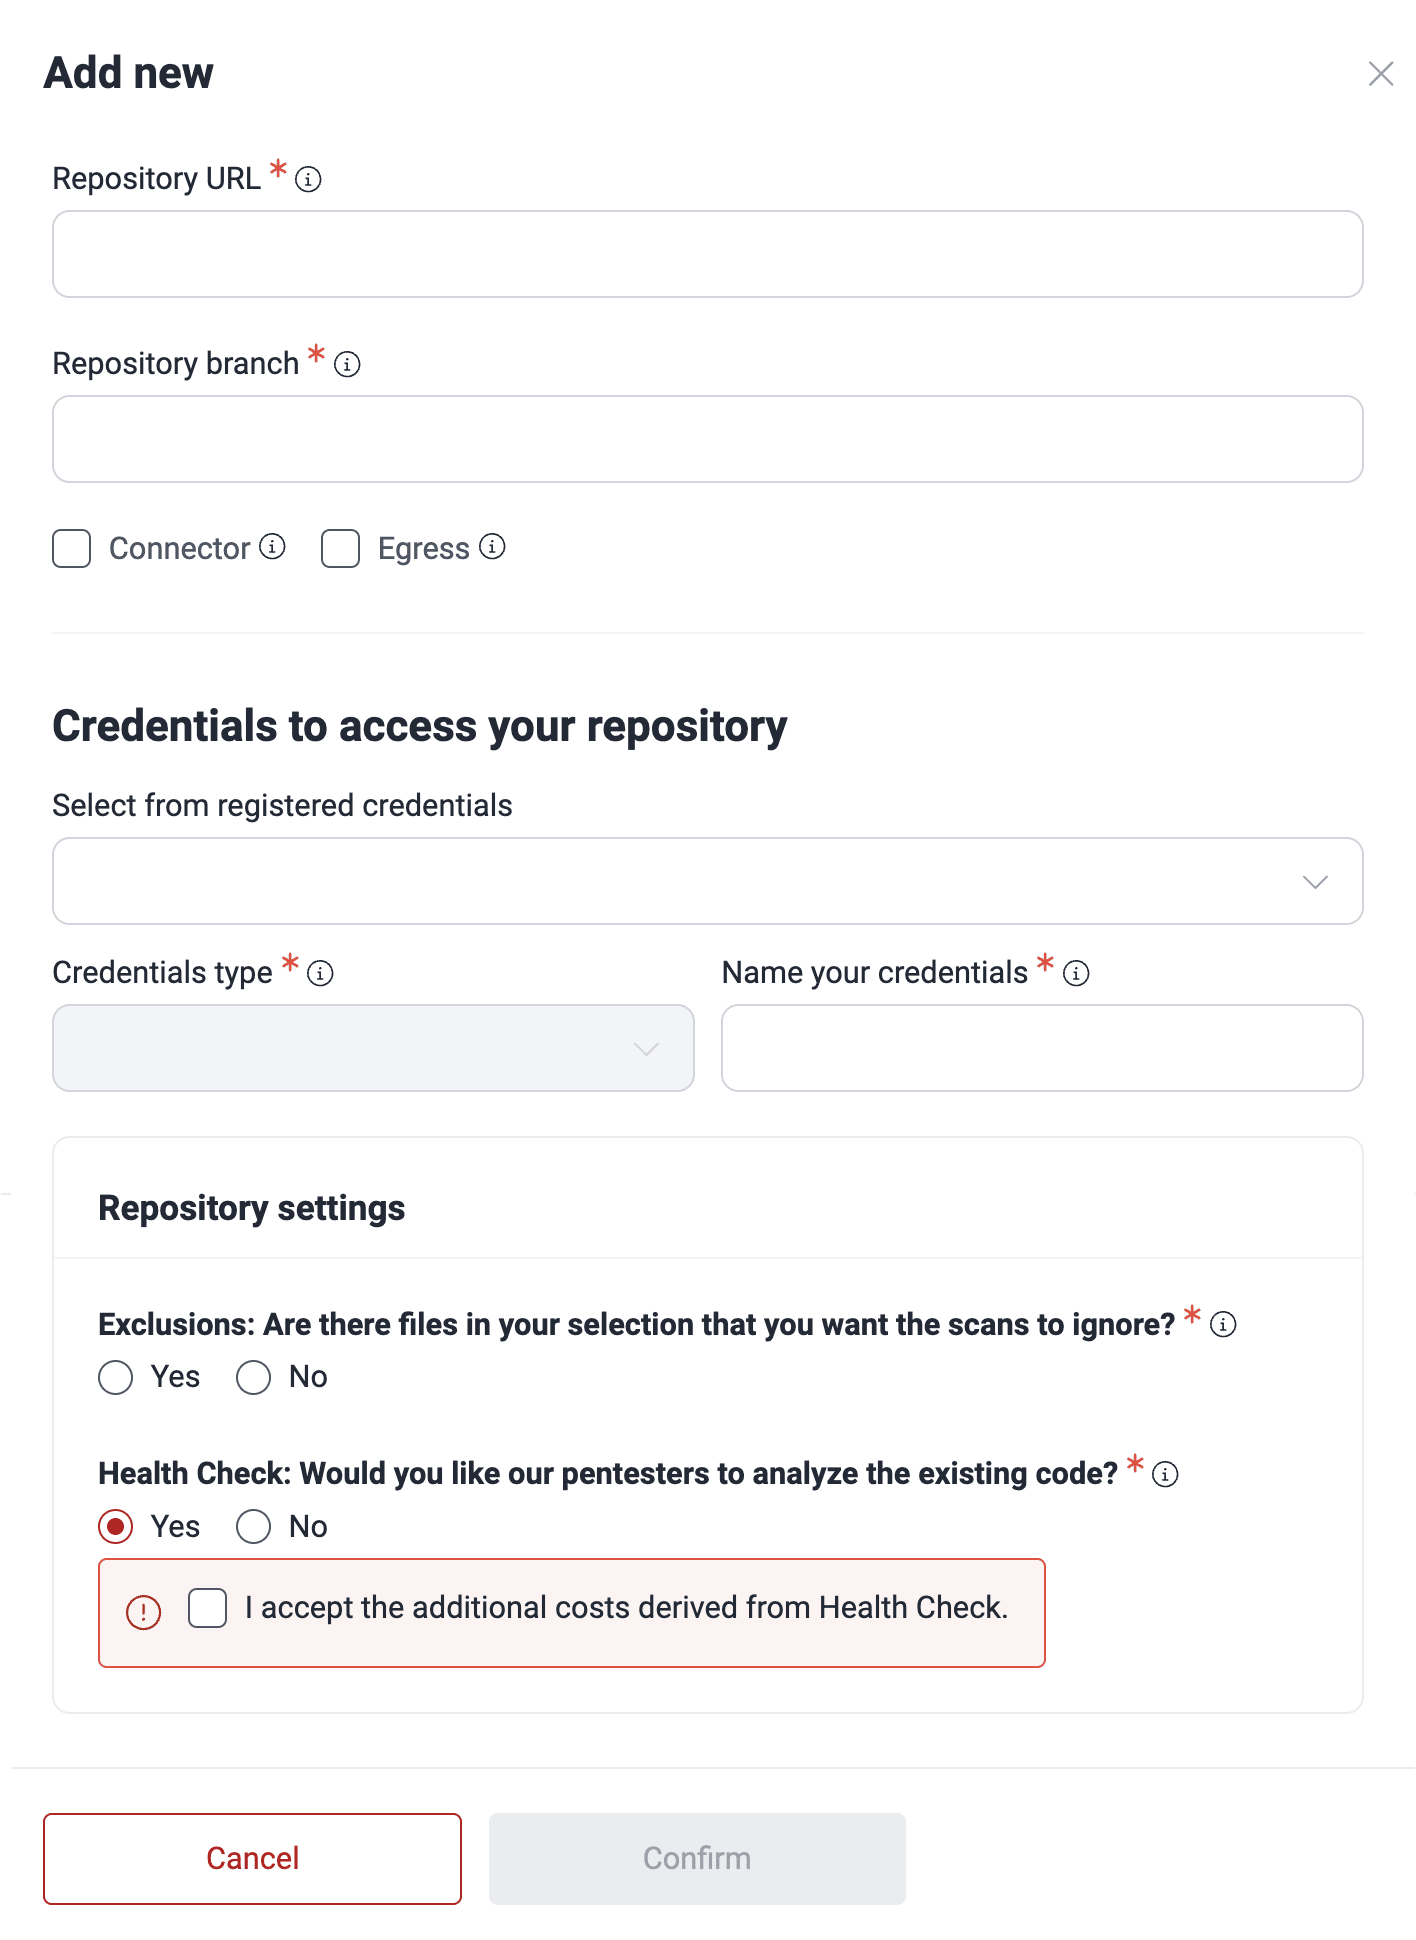Open the registered credentials chevron arrow
This screenshot has height=1940, width=1416.
click(x=1317, y=880)
